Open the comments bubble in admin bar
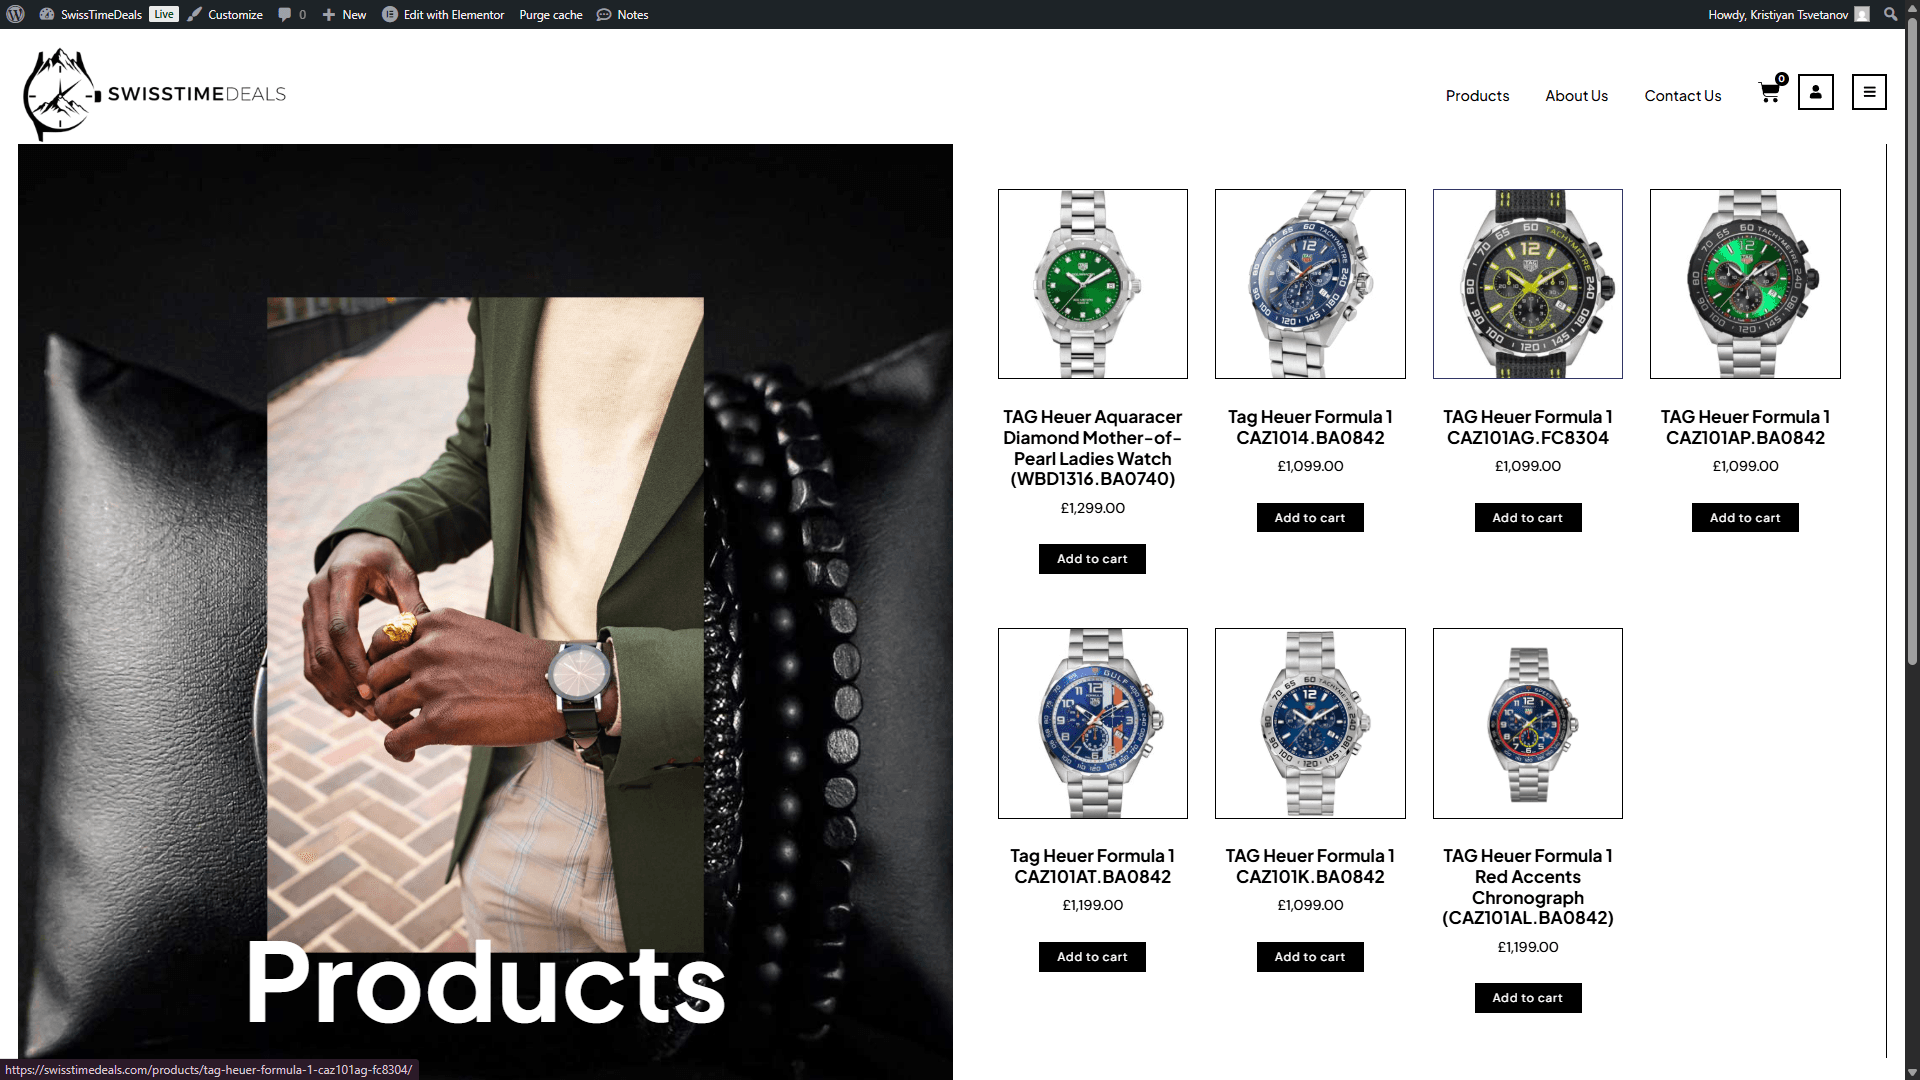 tap(292, 14)
